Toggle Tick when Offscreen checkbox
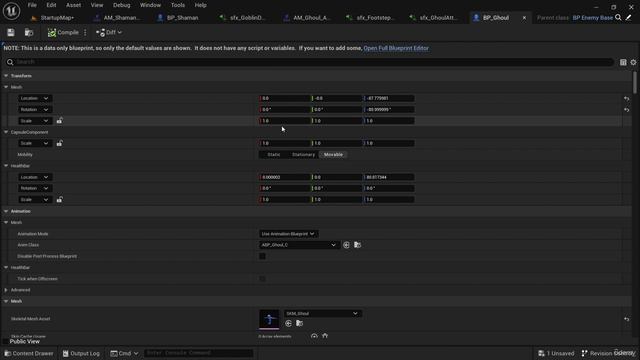The image size is (640, 360). click(x=262, y=279)
